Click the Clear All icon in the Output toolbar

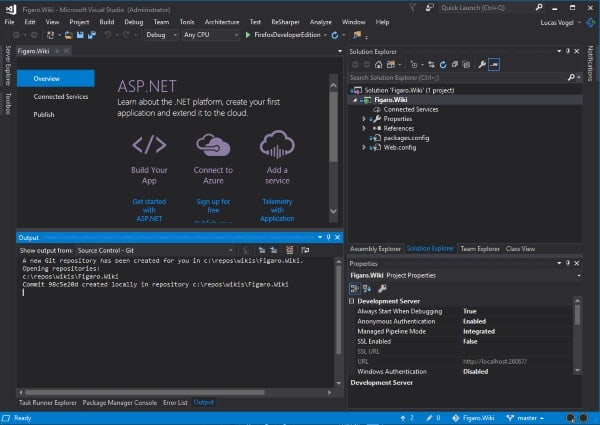(290, 250)
